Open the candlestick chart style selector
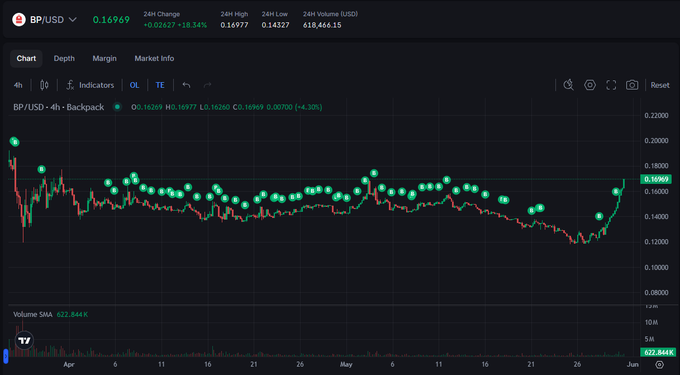The height and width of the screenshot is (375, 680). pyautogui.click(x=44, y=85)
